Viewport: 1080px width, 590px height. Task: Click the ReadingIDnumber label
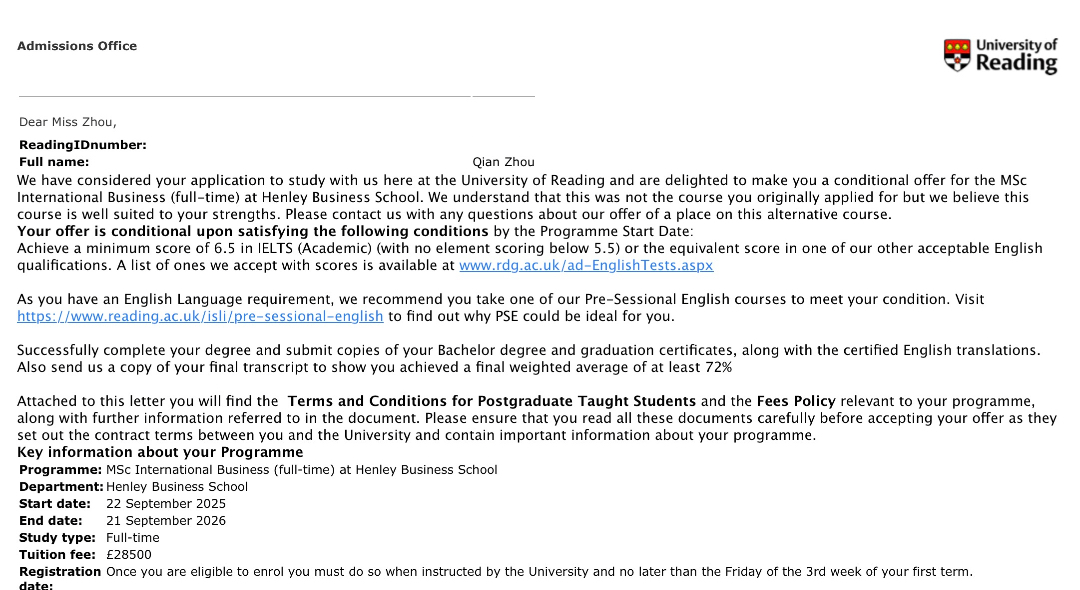[x=83, y=145]
